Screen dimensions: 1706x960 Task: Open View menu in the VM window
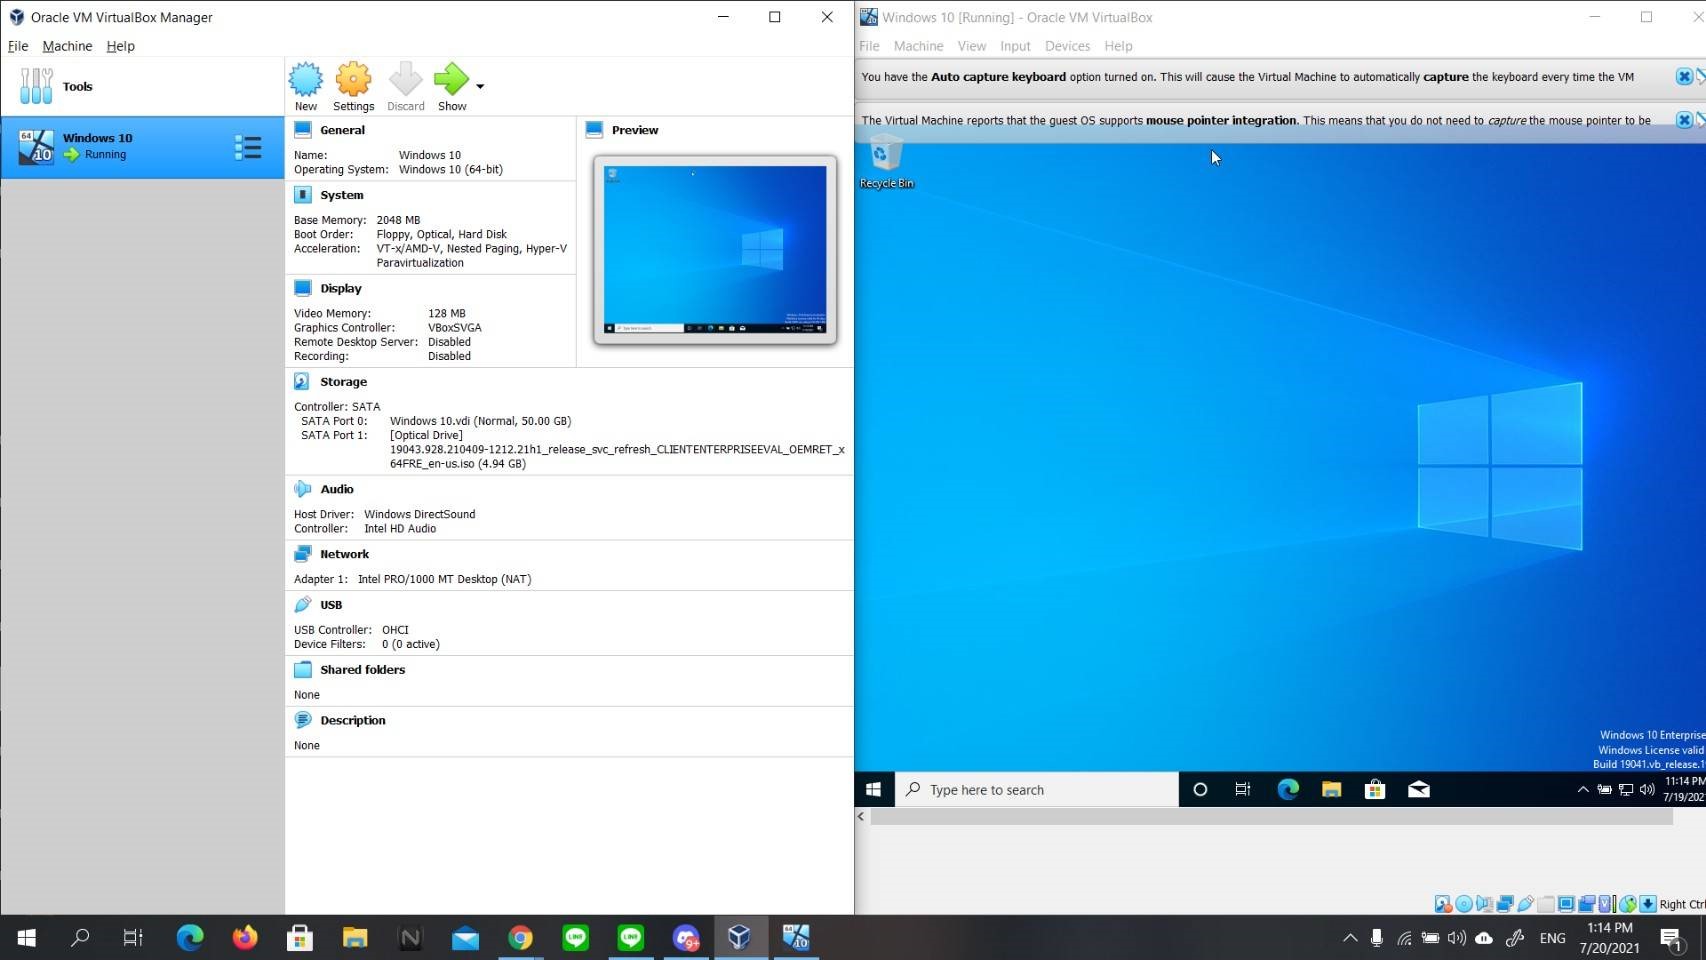[x=971, y=46]
